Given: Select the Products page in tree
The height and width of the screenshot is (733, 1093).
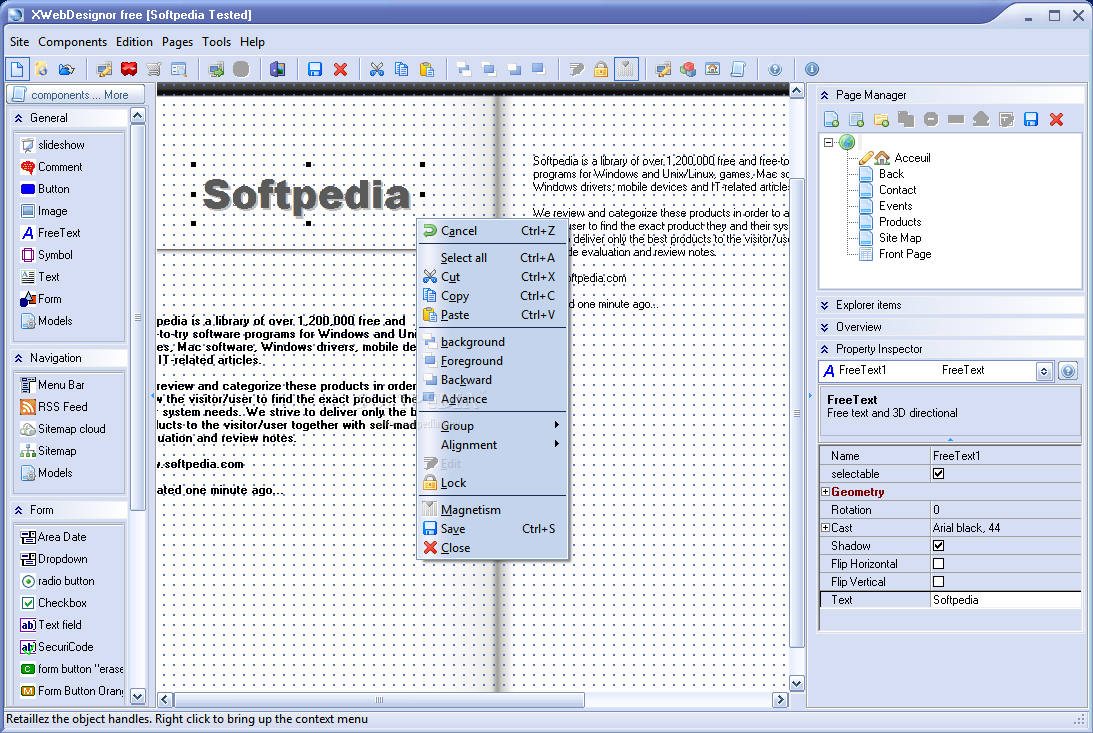Looking at the screenshot, I should (x=900, y=222).
